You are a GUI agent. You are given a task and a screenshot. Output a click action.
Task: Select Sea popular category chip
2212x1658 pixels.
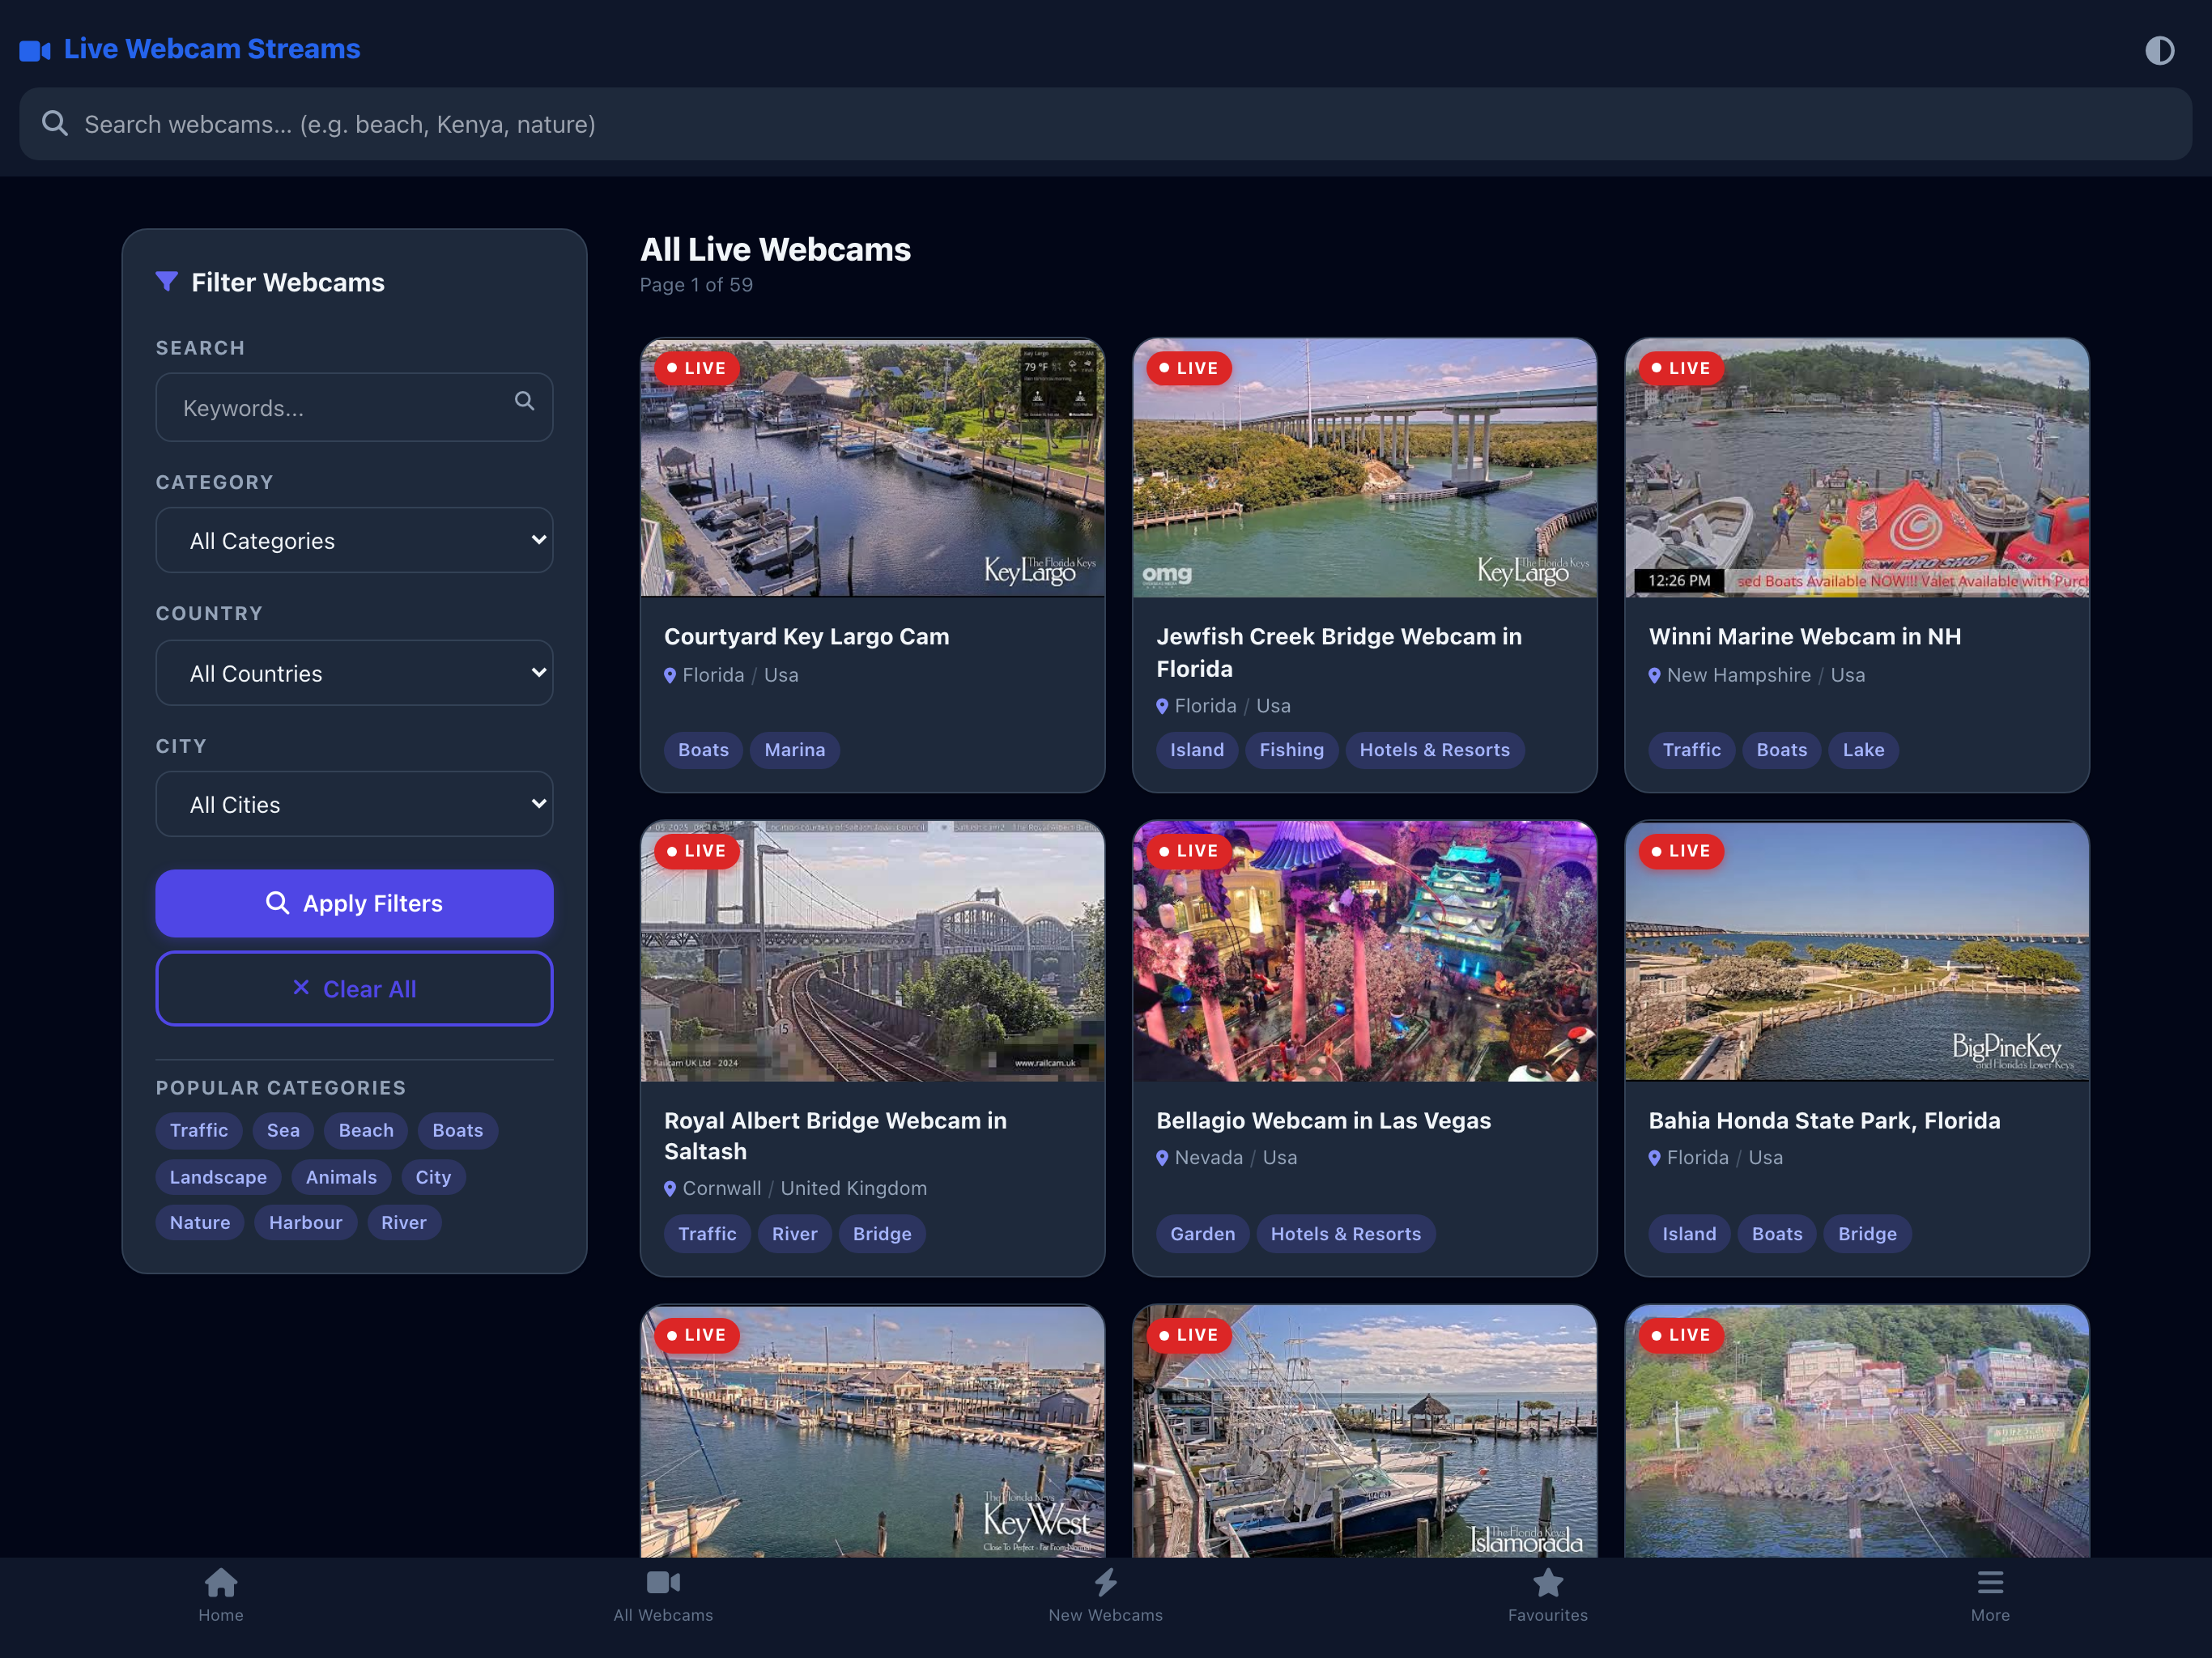(x=283, y=1130)
